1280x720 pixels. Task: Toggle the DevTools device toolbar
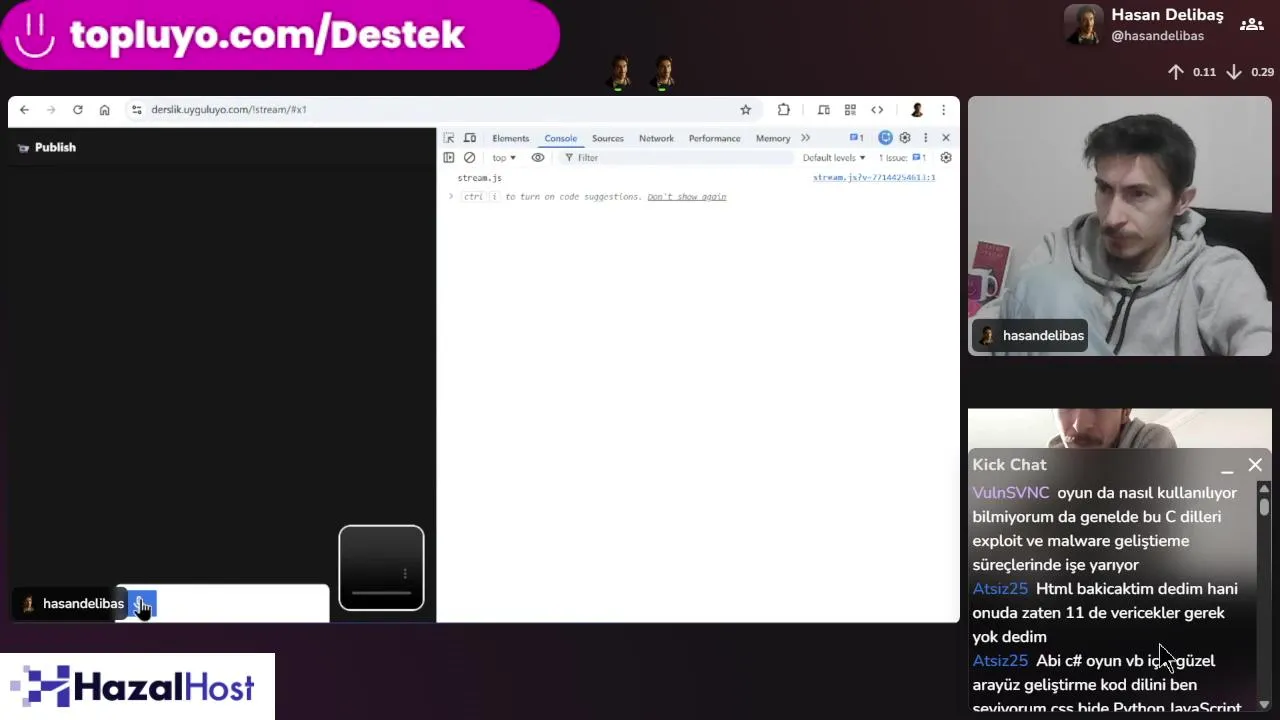(x=470, y=138)
